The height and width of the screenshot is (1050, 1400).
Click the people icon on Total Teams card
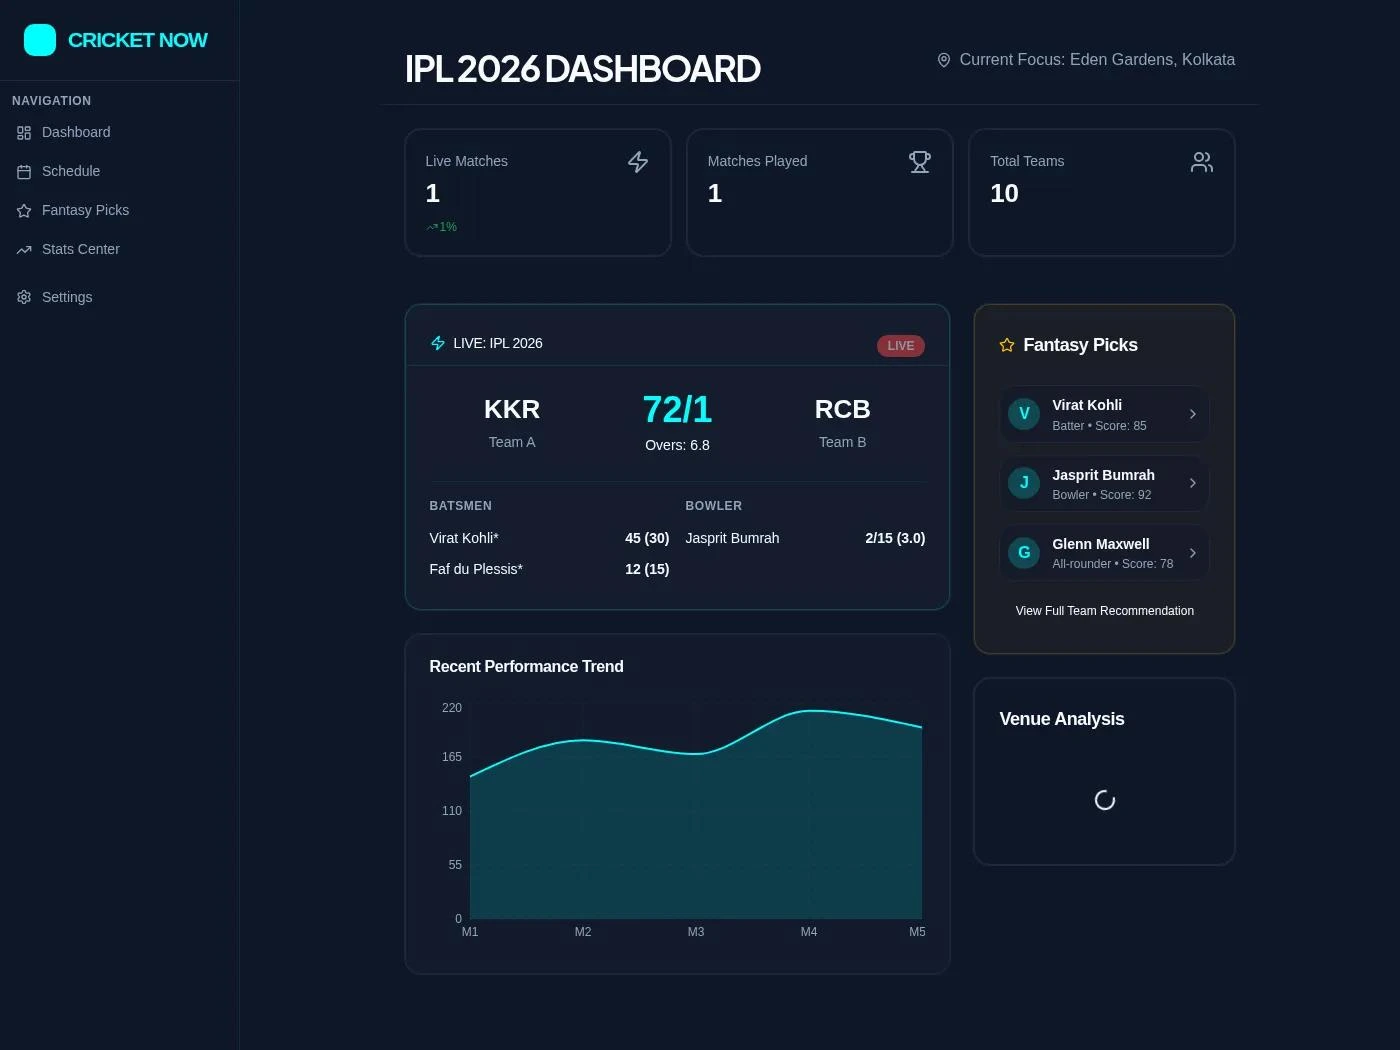point(1202,162)
